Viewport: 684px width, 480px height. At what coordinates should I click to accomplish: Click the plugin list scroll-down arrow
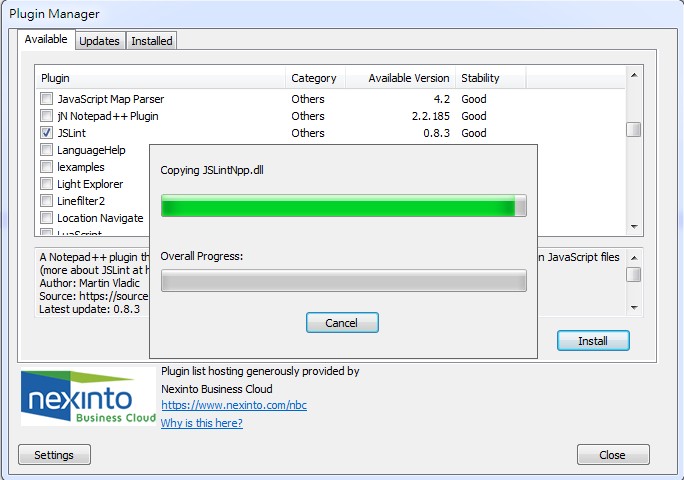(634, 226)
